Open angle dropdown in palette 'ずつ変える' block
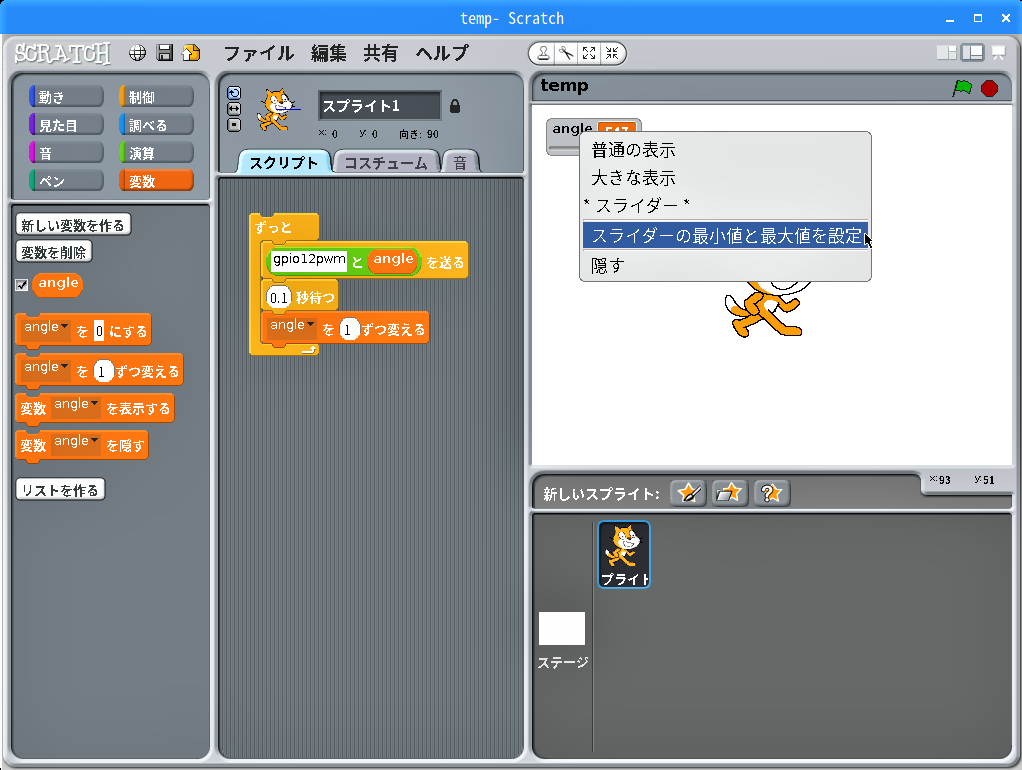 tap(46, 368)
